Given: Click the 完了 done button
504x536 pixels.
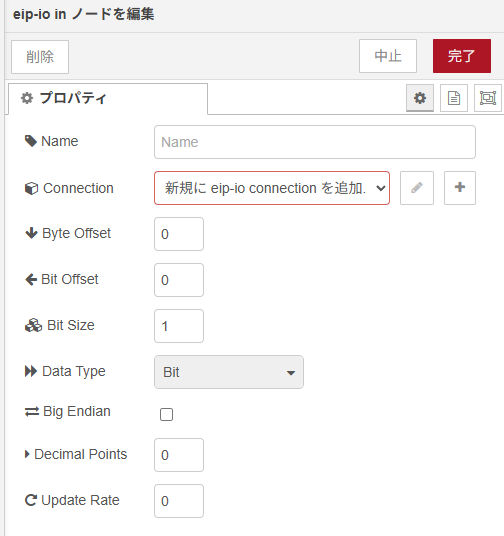Looking at the screenshot, I should coord(462,56).
